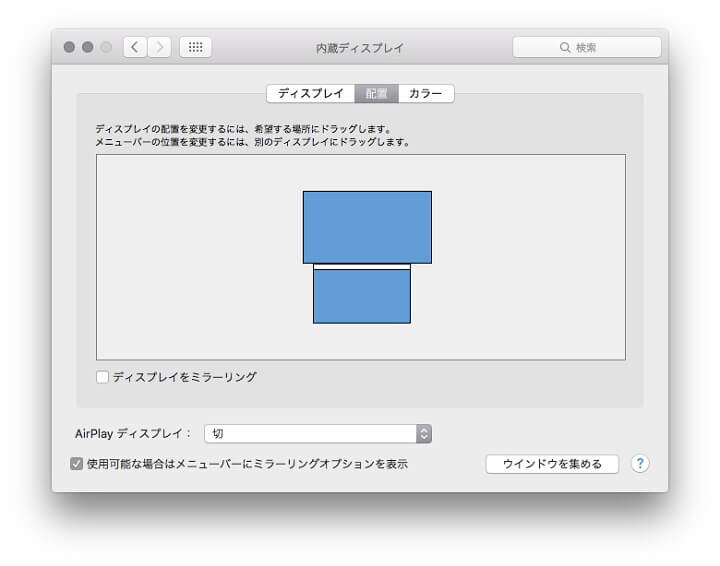Screen dimensions: 720x566
Task: Select the 配置 tab
Action: tap(377, 94)
